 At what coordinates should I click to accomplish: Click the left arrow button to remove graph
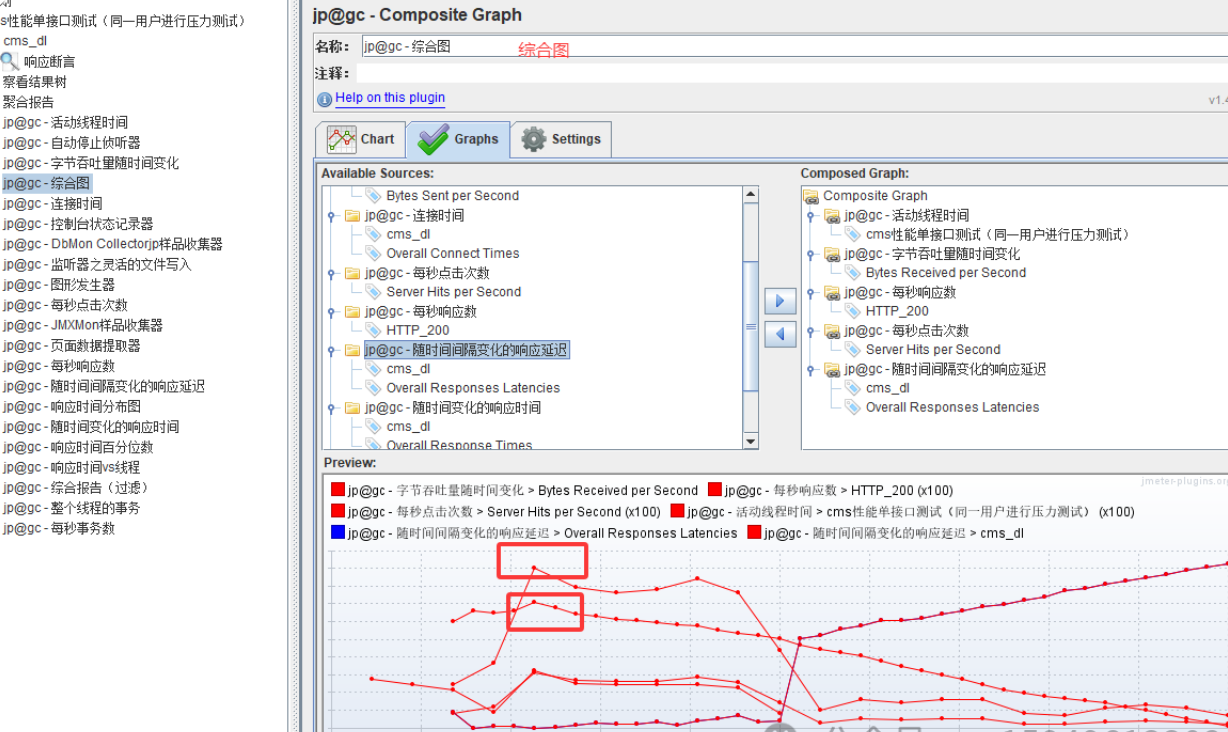780,334
